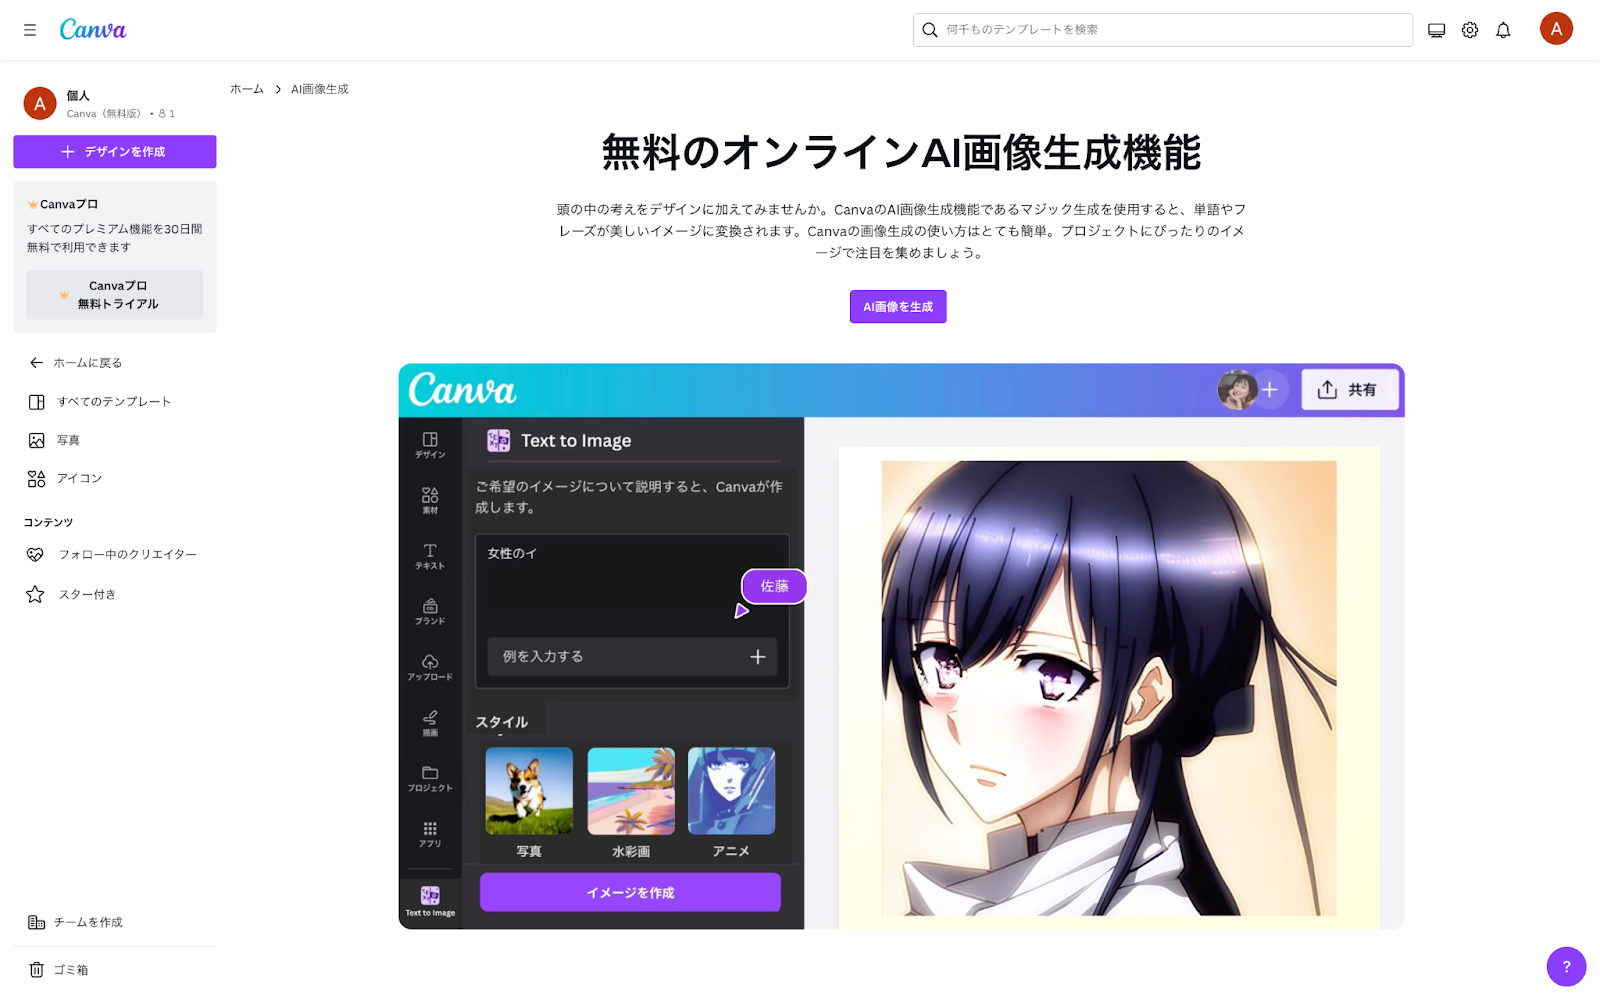The width and height of the screenshot is (1600, 1000).
Task: Open settings gear icon
Action: pyautogui.click(x=1470, y=30)
